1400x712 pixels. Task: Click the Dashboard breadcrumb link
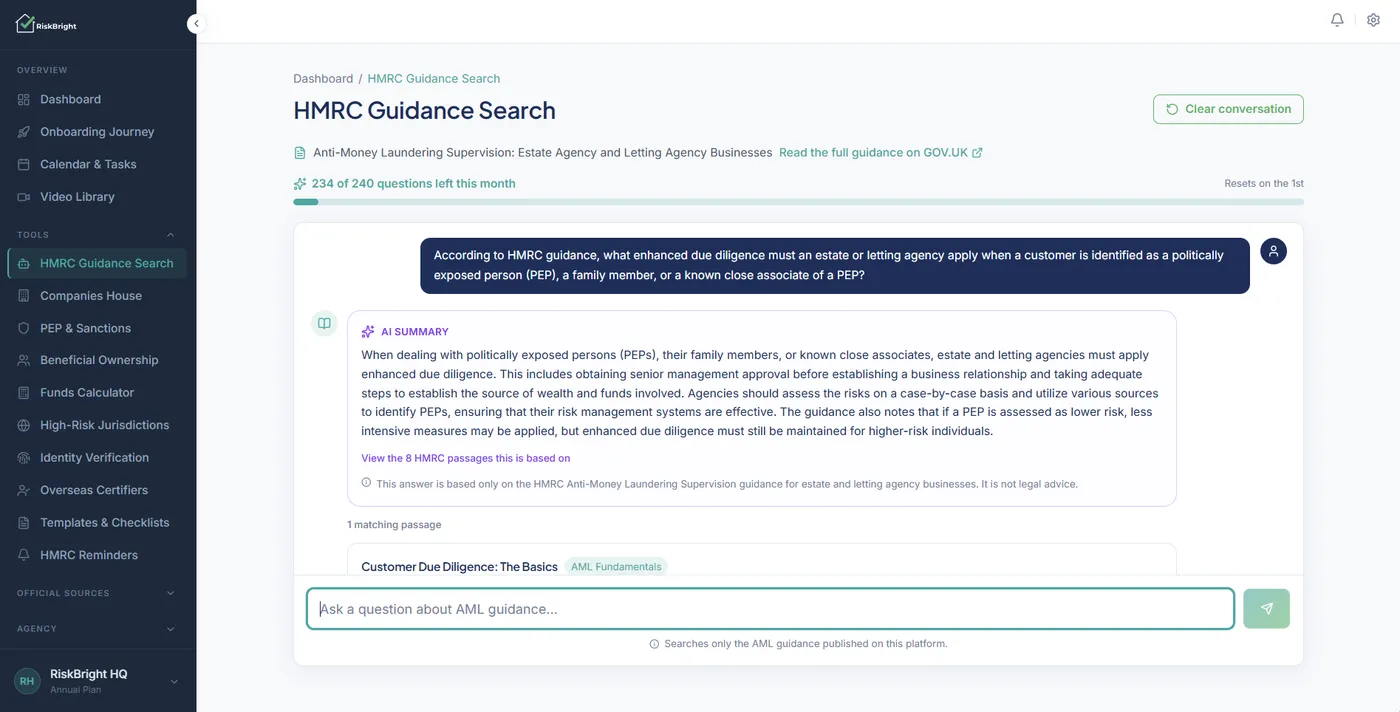pyautogui.click(x=323, y=78)
